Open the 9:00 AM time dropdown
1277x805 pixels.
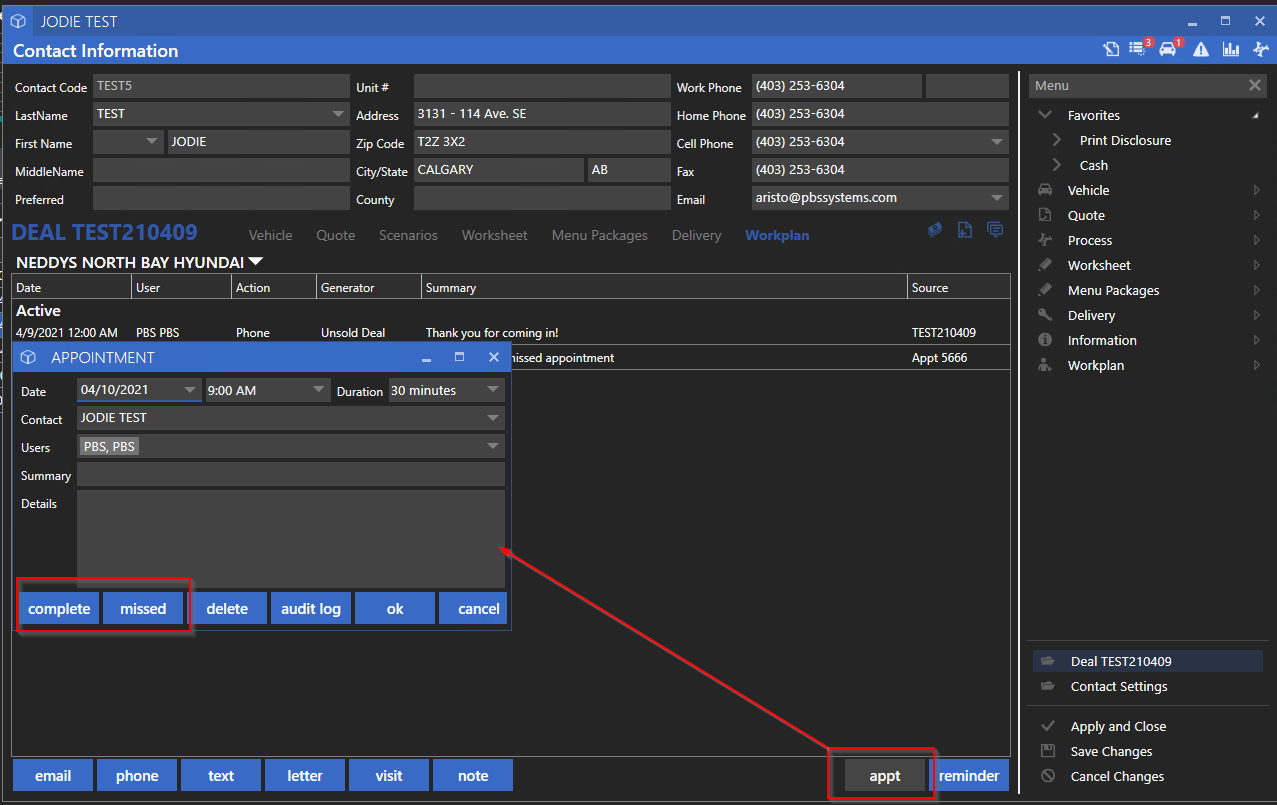tap(318, 390)
